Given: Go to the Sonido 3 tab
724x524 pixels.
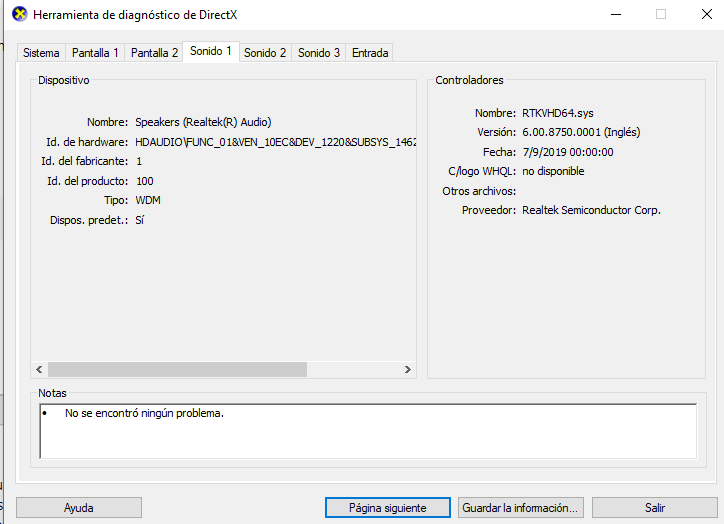Looking at the screenshot, I should point(319,53).
